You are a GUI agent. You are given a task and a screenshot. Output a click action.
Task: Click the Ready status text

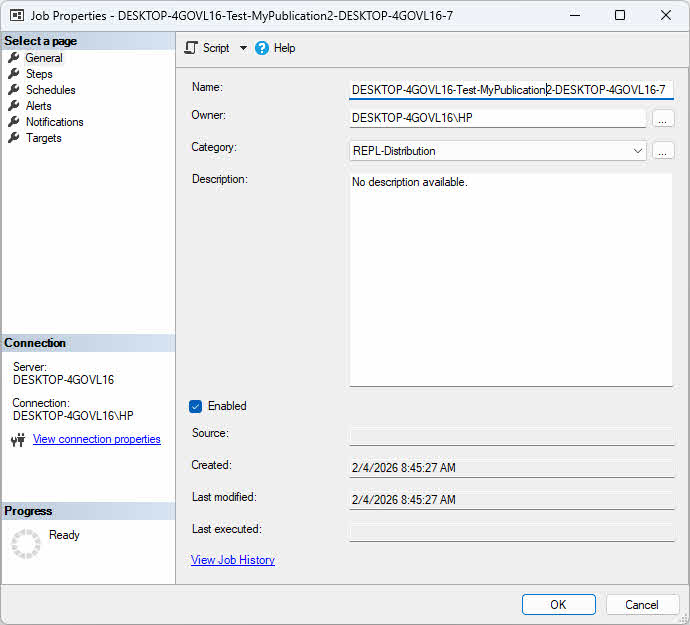(64, 535)
